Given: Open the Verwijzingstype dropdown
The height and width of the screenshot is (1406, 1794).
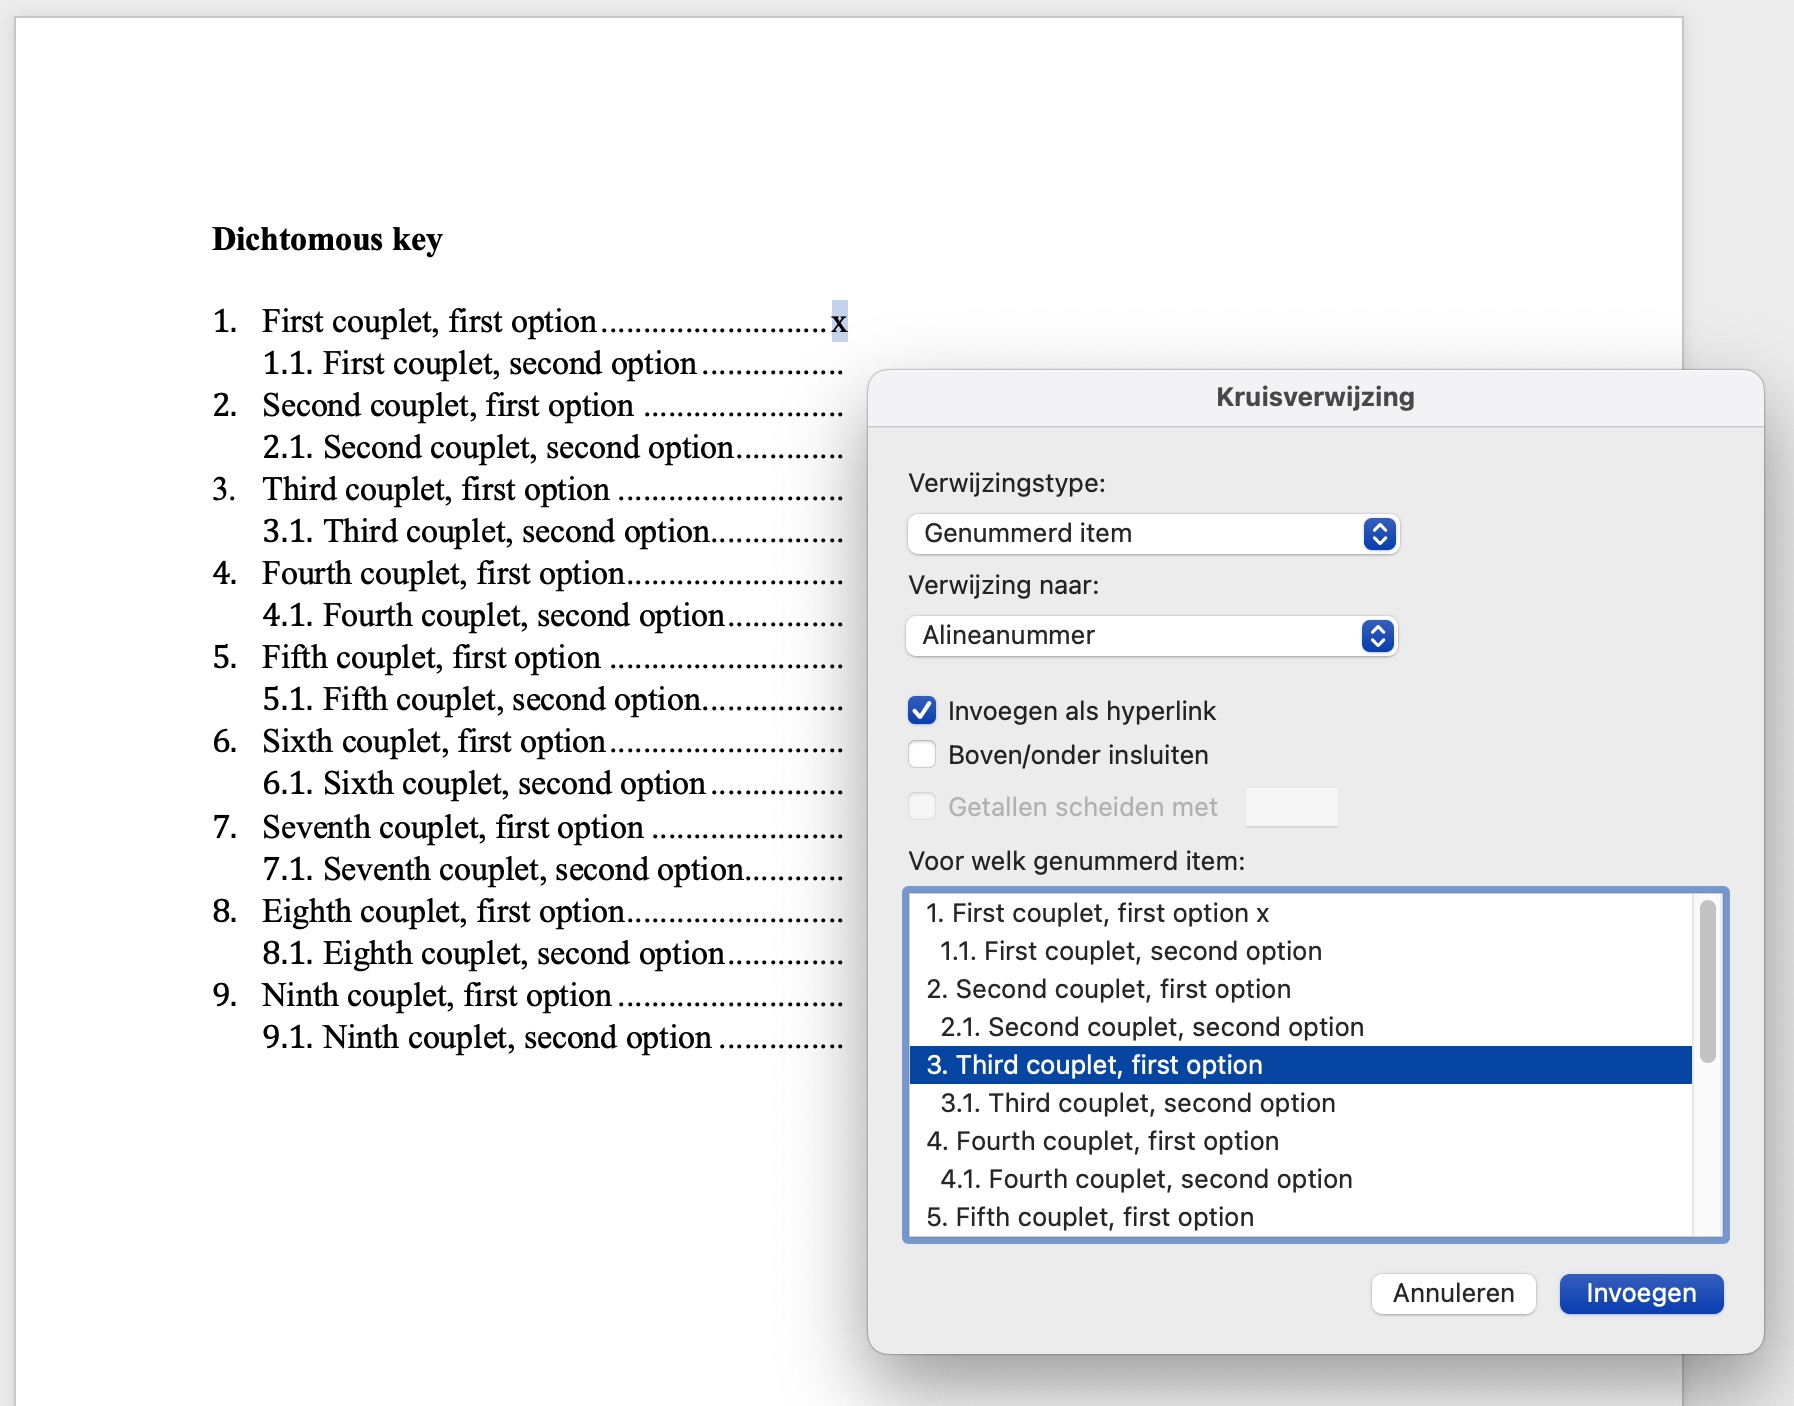Looking at the screenshot, I should click(1152, 534).
